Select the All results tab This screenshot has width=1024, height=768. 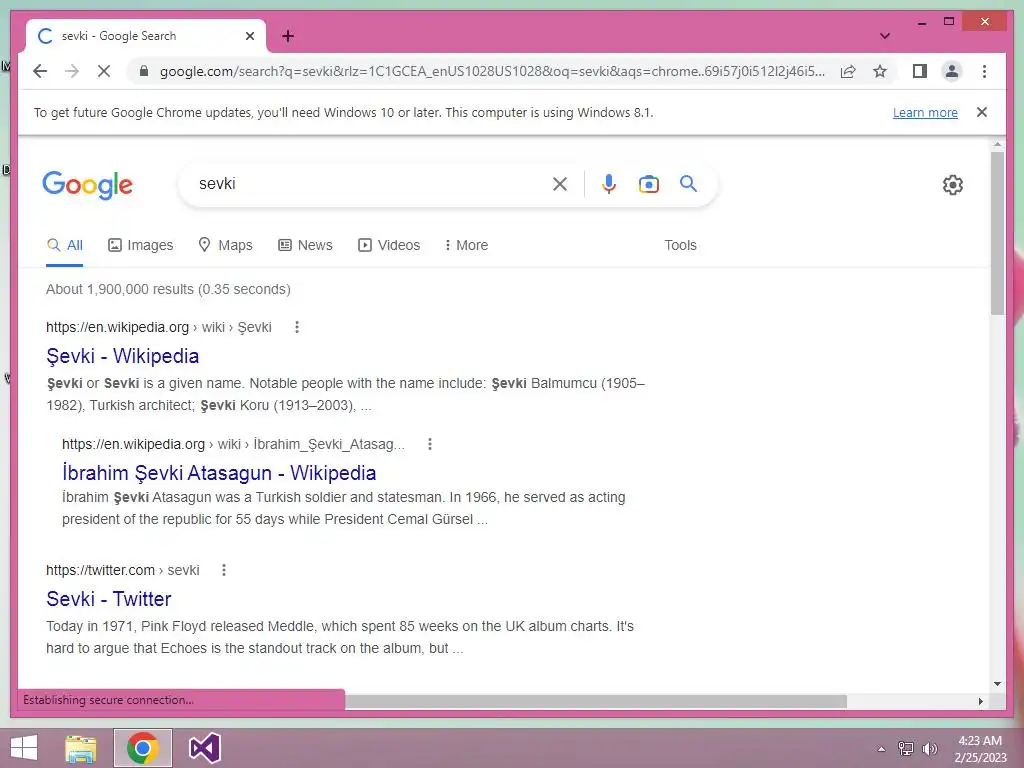tap(65, 246)
